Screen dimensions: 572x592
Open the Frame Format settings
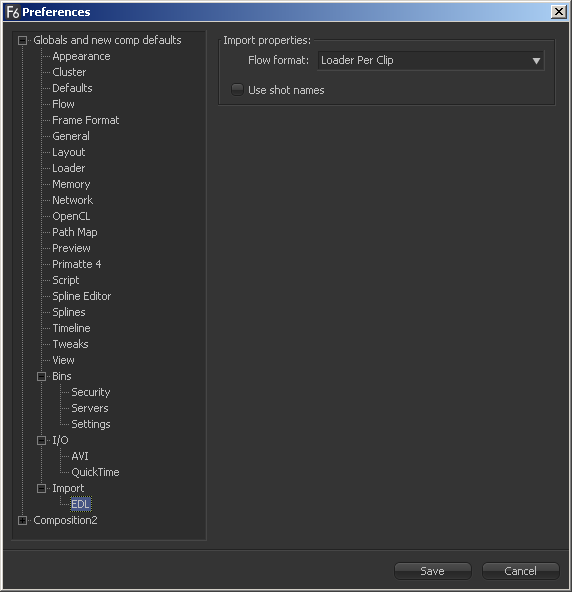click(86, 120)
